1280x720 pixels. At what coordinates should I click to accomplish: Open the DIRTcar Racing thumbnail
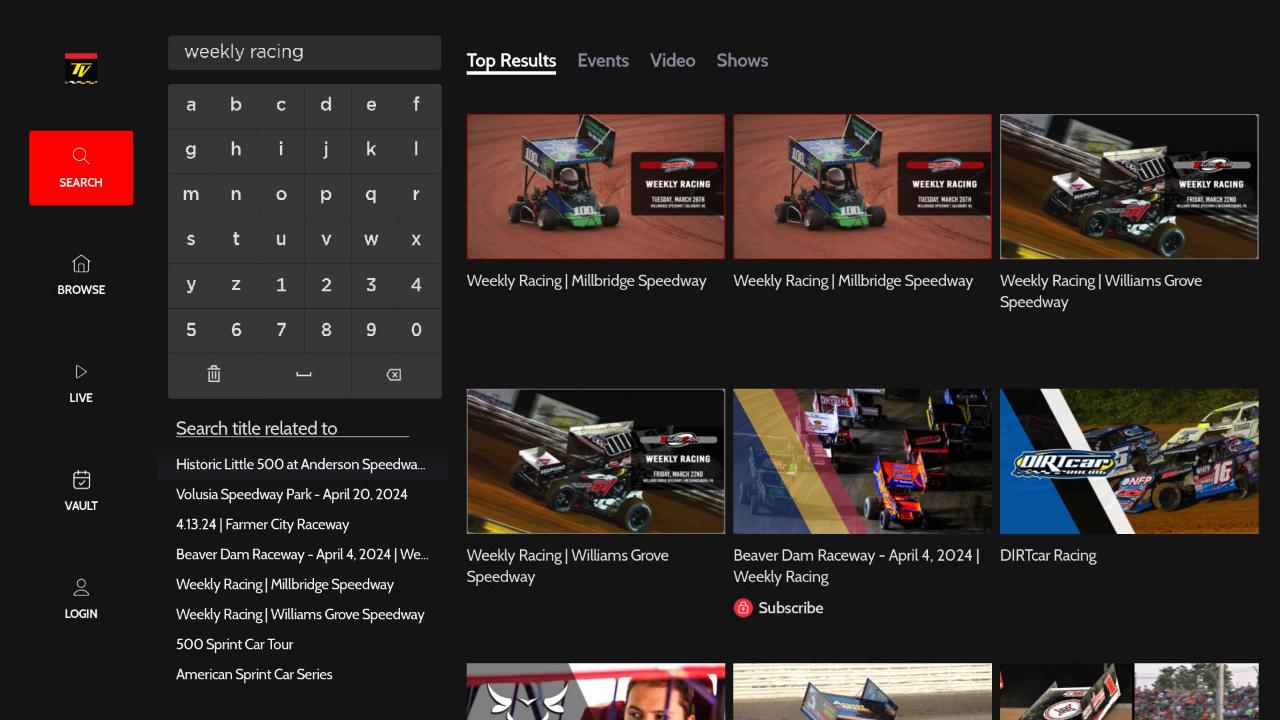pos(1129,461)
